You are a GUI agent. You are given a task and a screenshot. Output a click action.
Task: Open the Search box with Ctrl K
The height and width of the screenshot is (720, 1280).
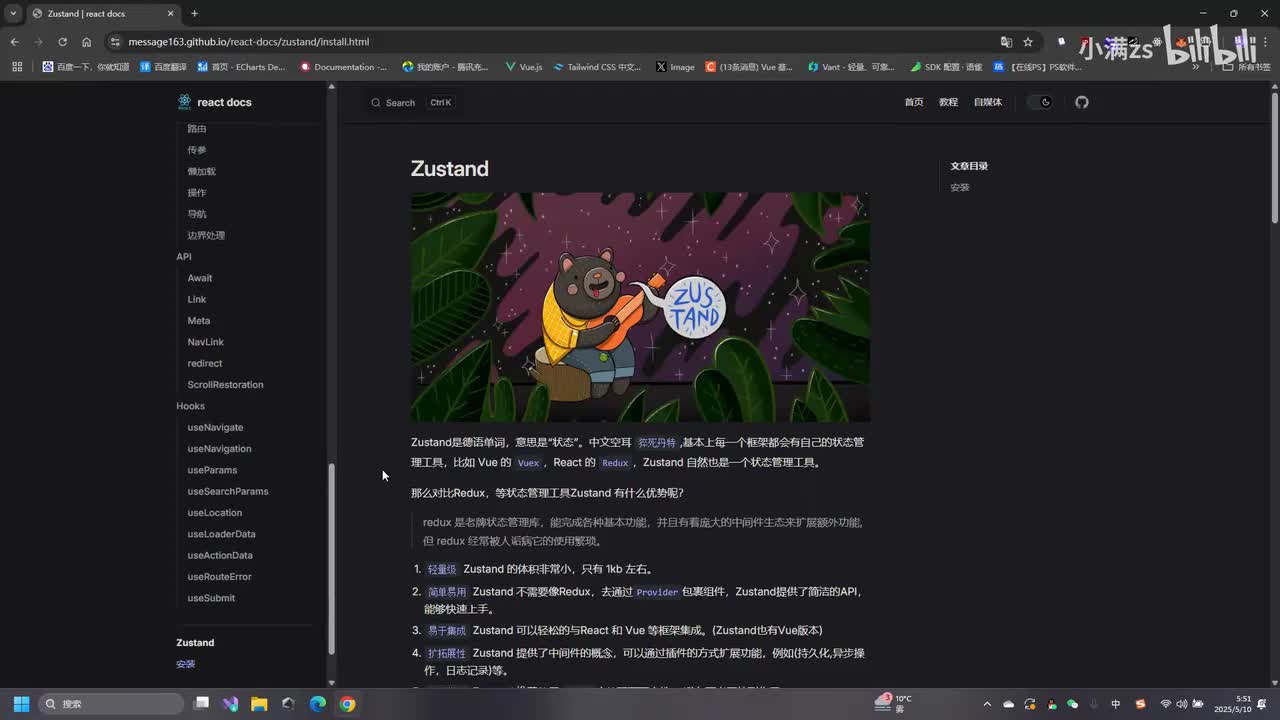(412, 102)
